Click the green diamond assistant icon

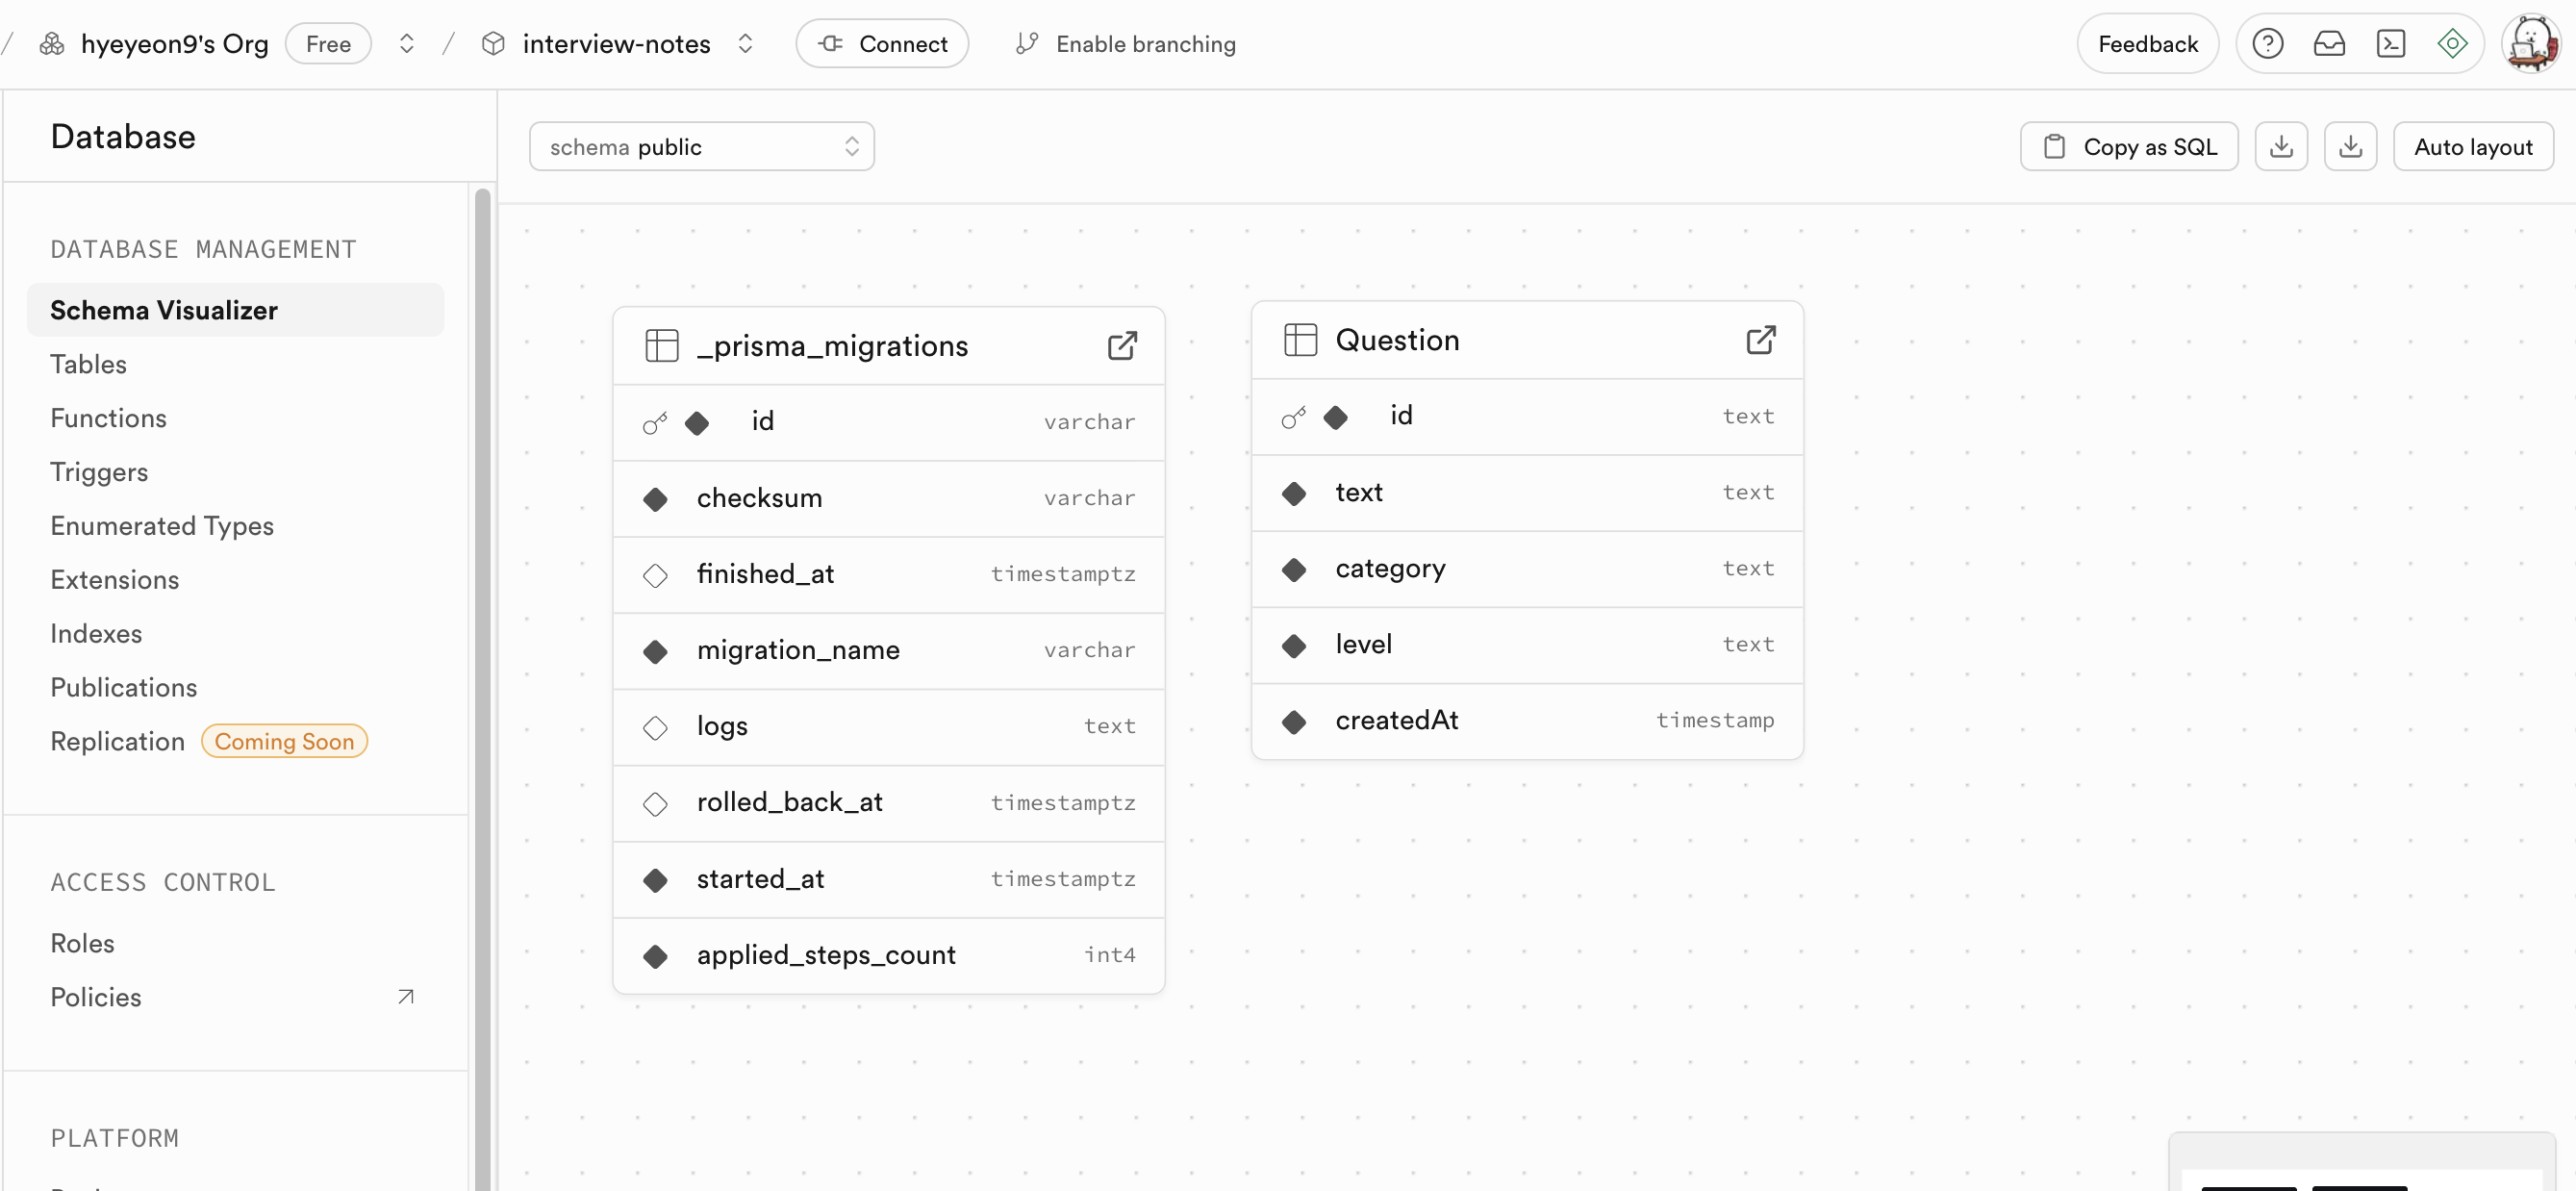click(2452, 44)
